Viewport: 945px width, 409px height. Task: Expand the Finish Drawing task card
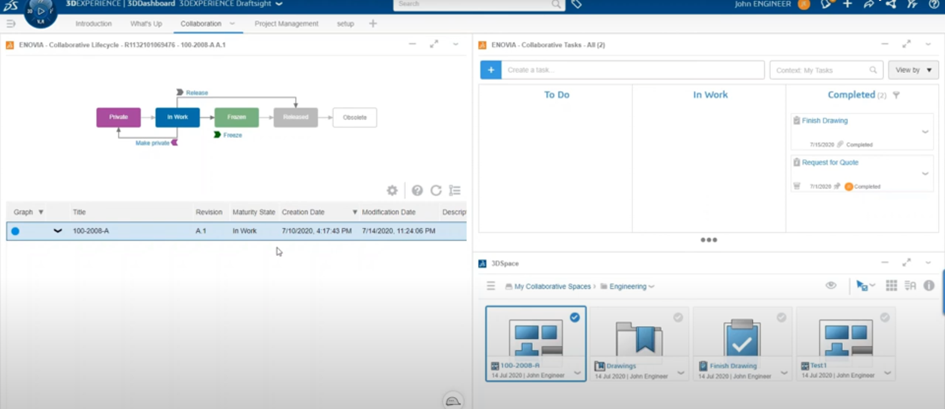tap(925, 131)
